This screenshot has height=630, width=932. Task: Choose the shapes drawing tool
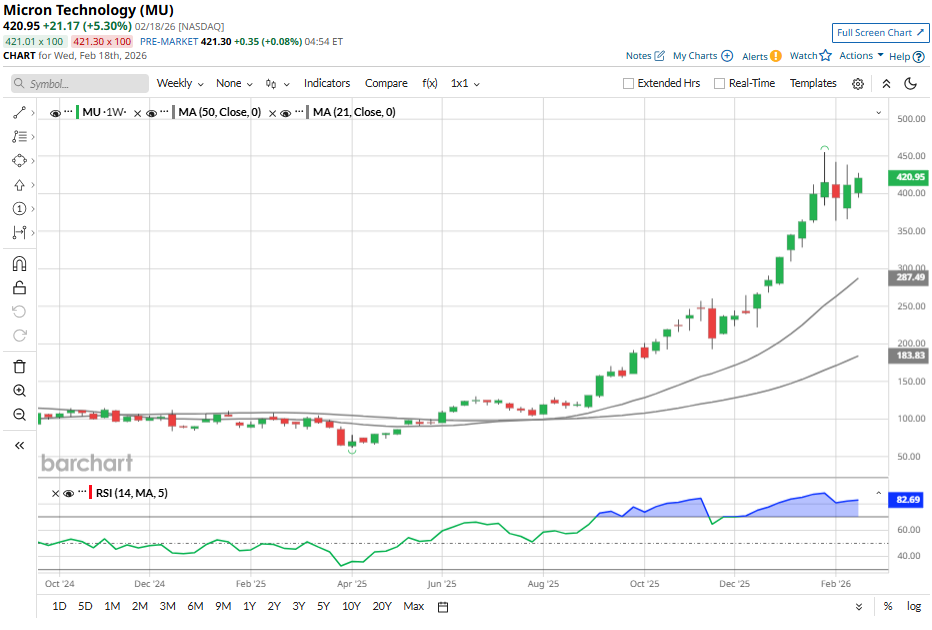pyautogui.click(x=19, y=160)
